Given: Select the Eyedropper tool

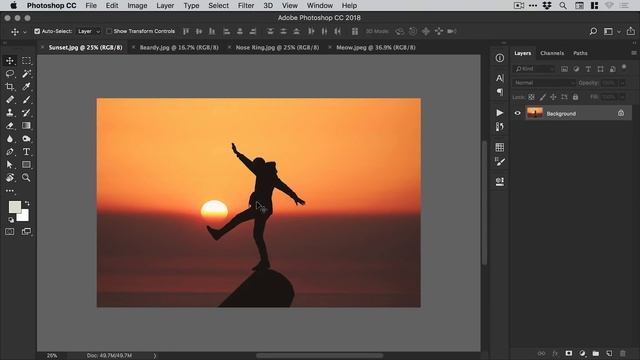Looking at the screenshot, I should point(26,87).
